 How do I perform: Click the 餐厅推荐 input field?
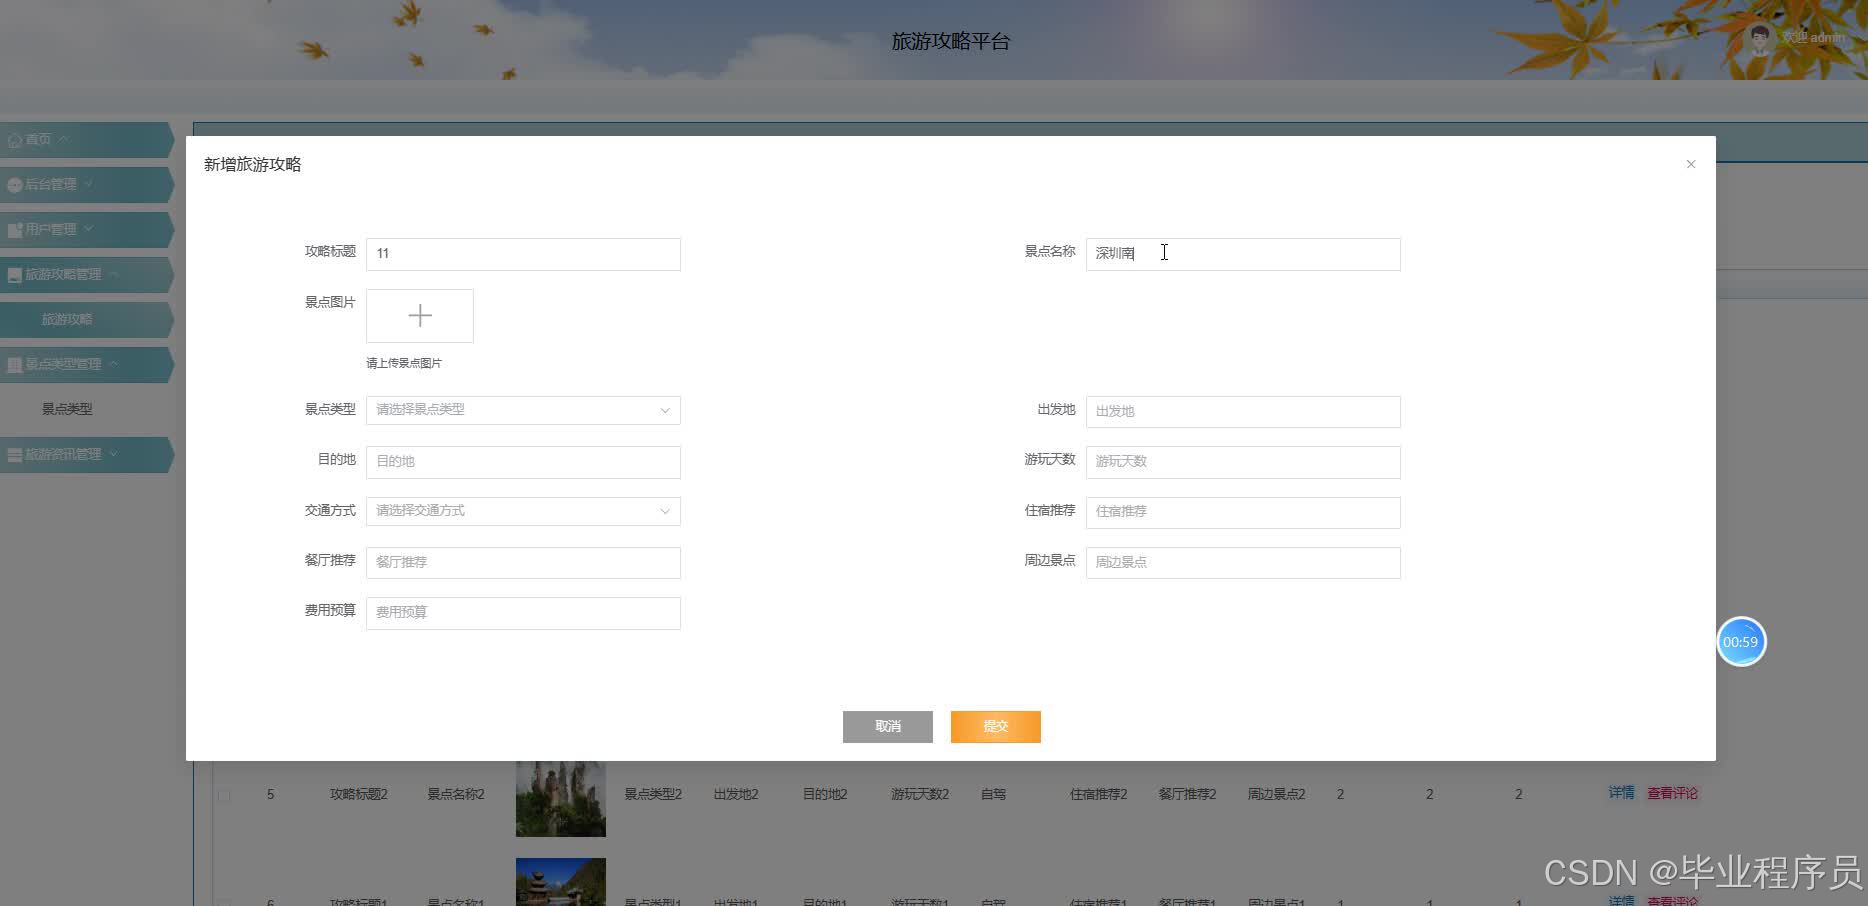(523, 562)
